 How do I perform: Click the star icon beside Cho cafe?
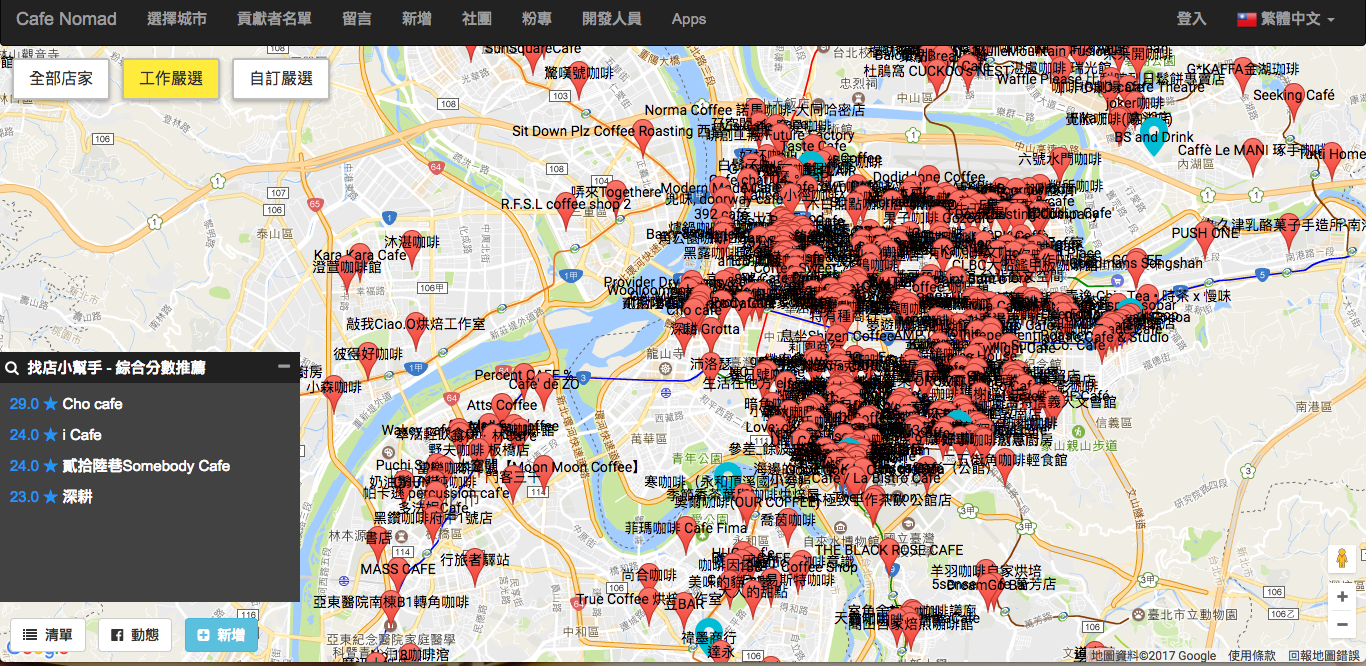tap(51, 404)
